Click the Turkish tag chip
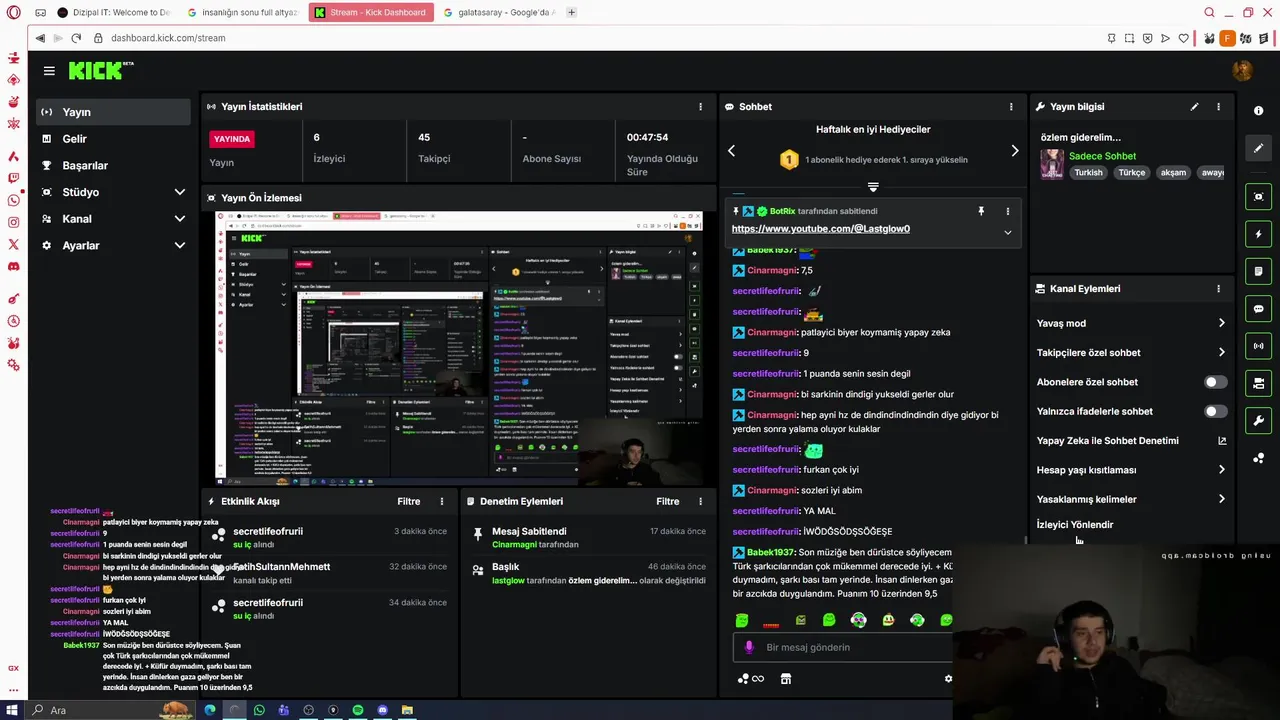Image resolution: width=1280 pixels, height=720 pixels. tap(1088, 172)
